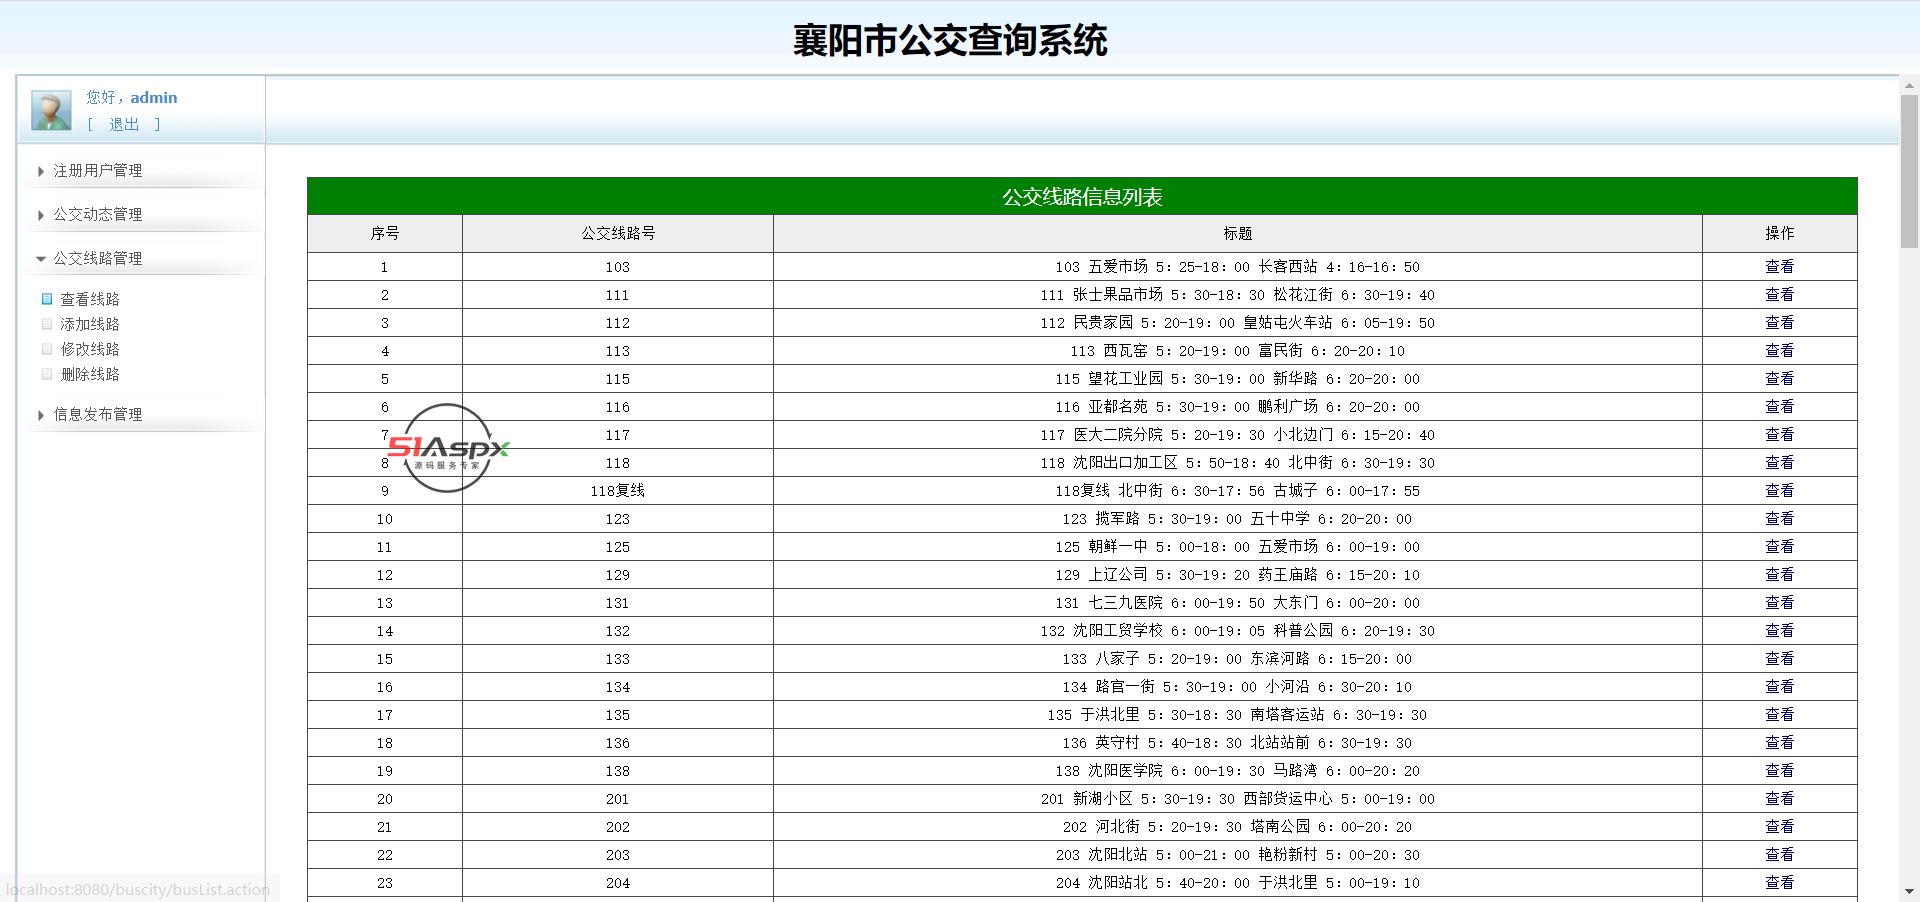
Task: View details for bus route 115
Action: point(1780,379)
